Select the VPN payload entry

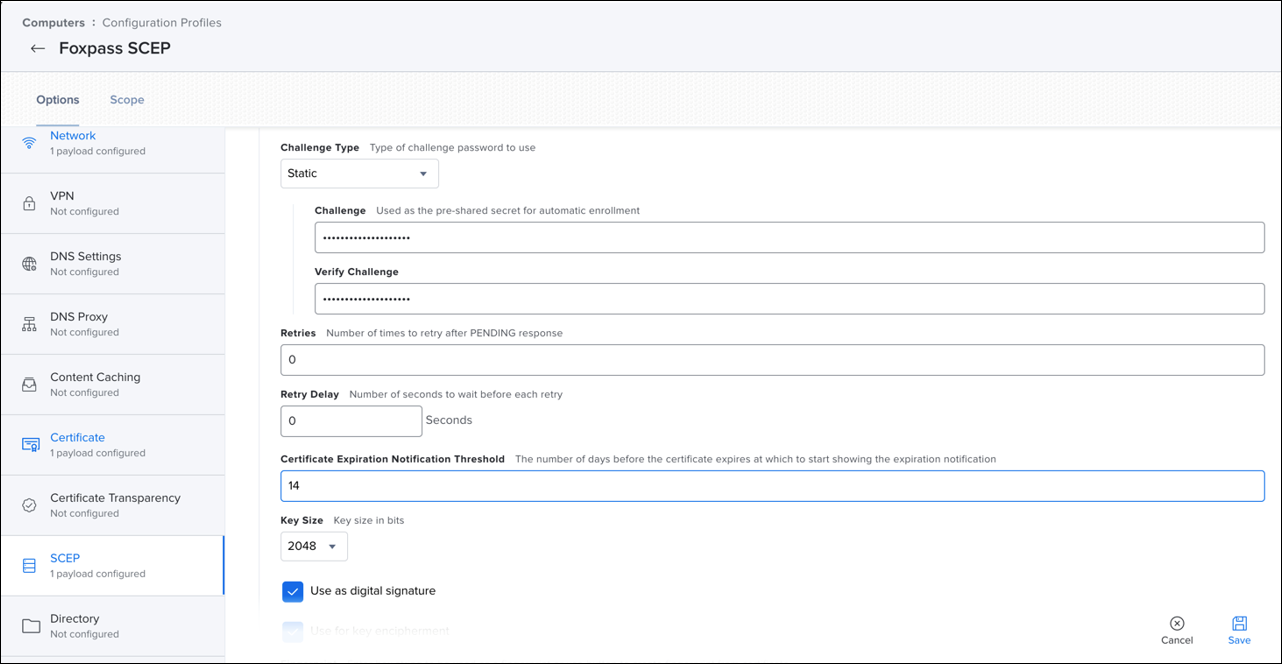pyautogui.click(x=112, y=203)
